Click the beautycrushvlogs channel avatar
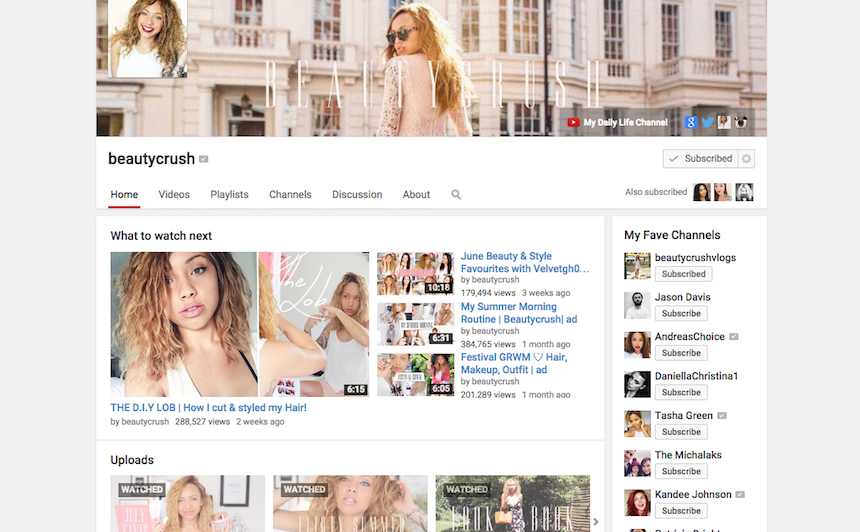 coord(637,266)
